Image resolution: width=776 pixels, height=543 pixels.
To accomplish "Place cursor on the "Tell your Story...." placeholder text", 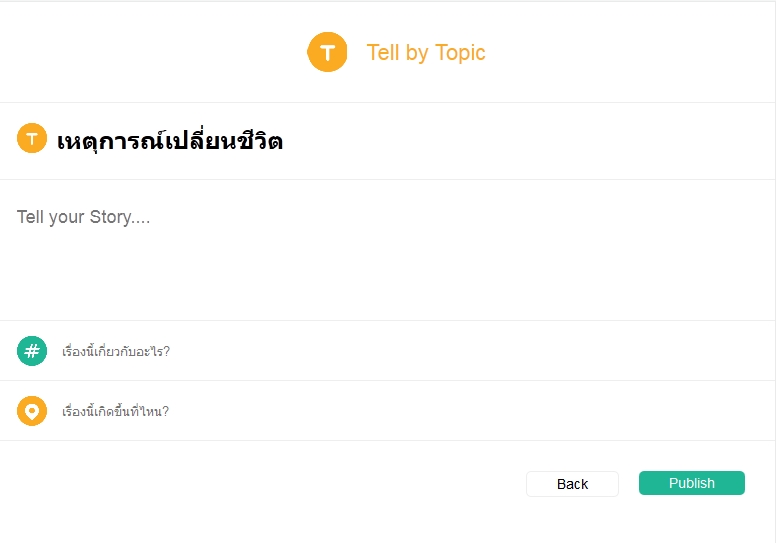I will click(84, 217).
